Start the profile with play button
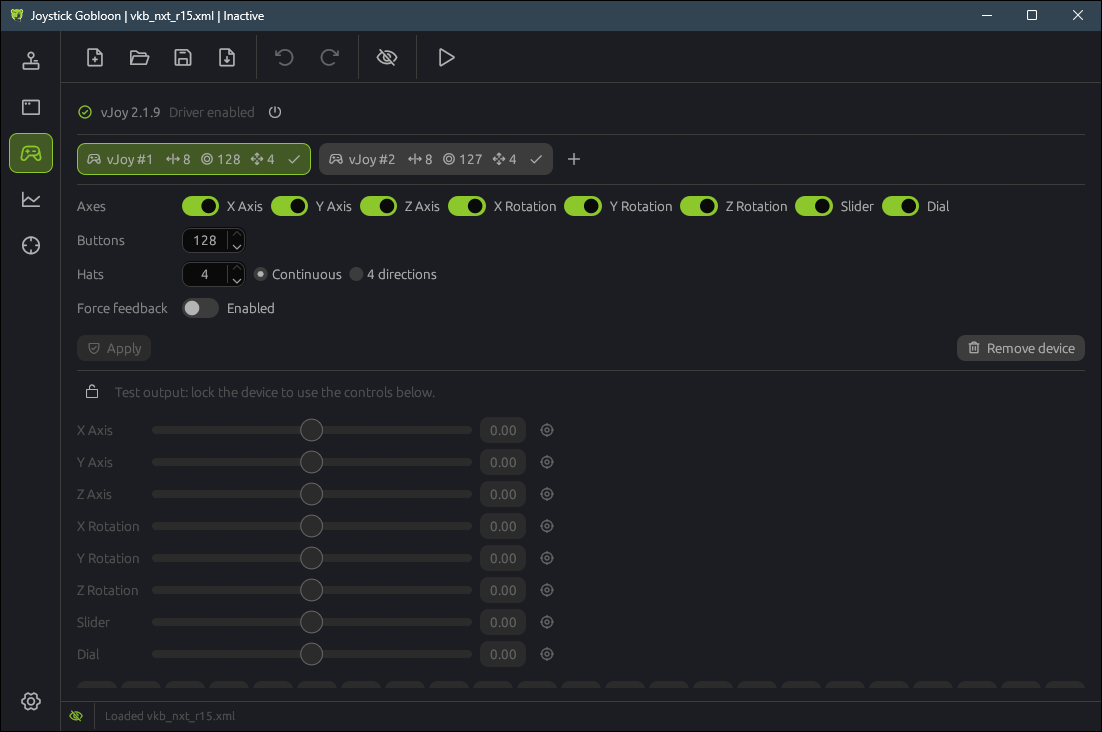The width and height of the screenshot is (1102, 732). 446,58
